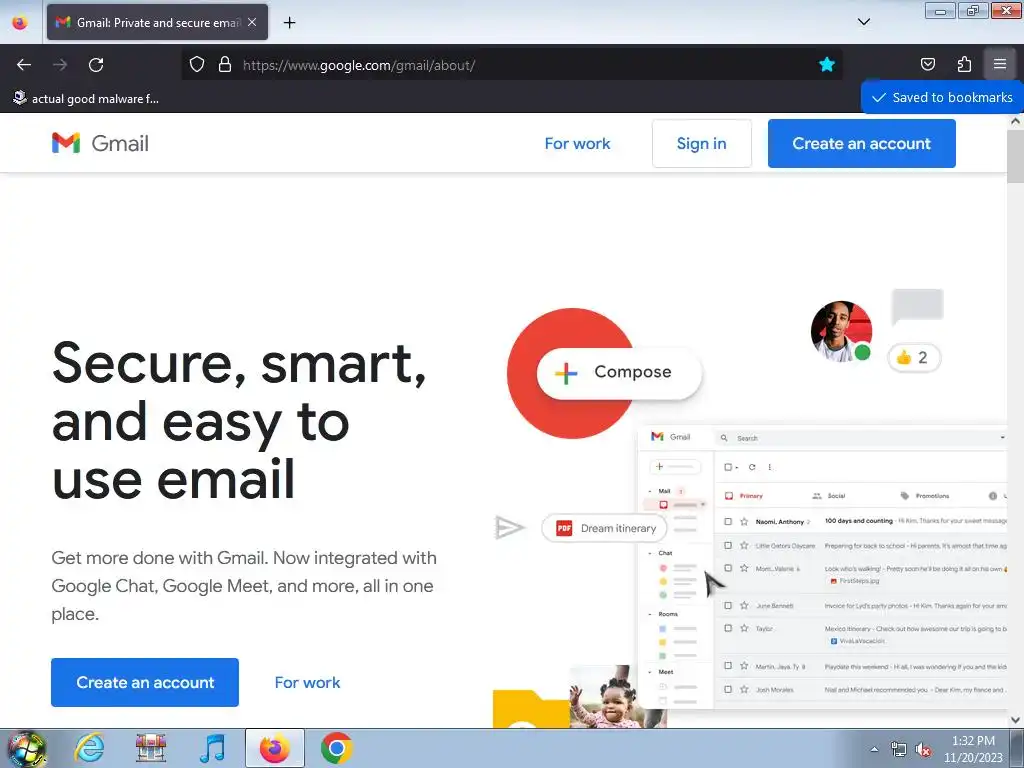Click the Sign in button
The height and width of the screenshot is (768, 1024).
tap(701, 143)
